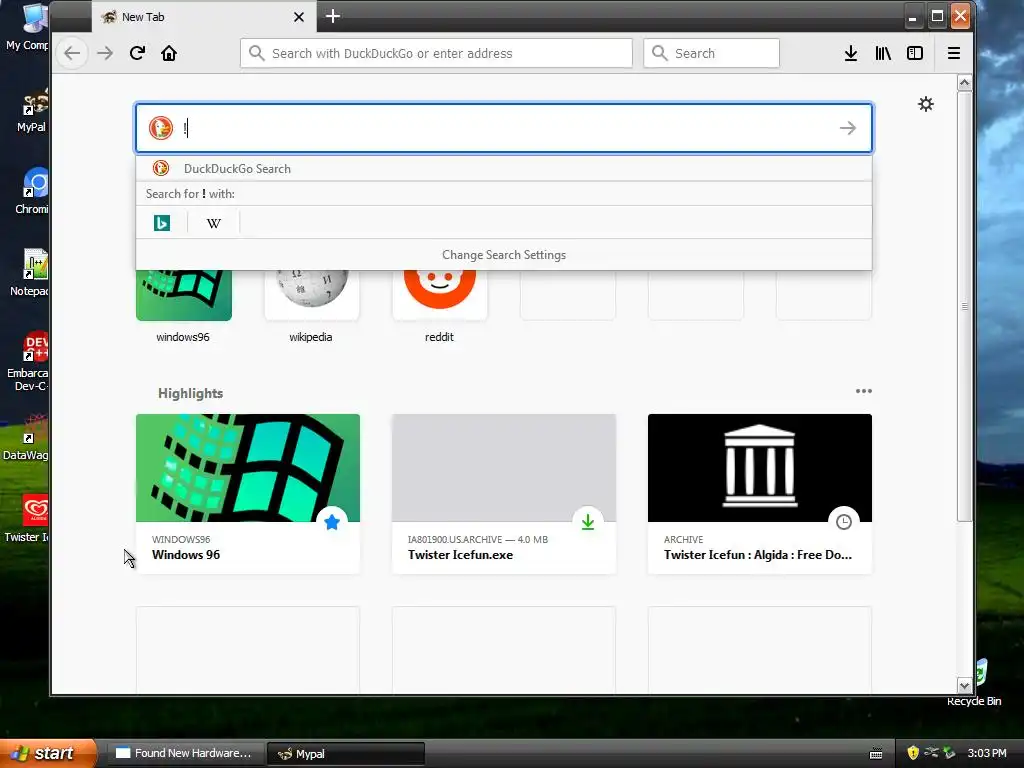Search with the Wikipedia engine icon
Viewport: 1024px width, 768px height.
click(214, 223)
